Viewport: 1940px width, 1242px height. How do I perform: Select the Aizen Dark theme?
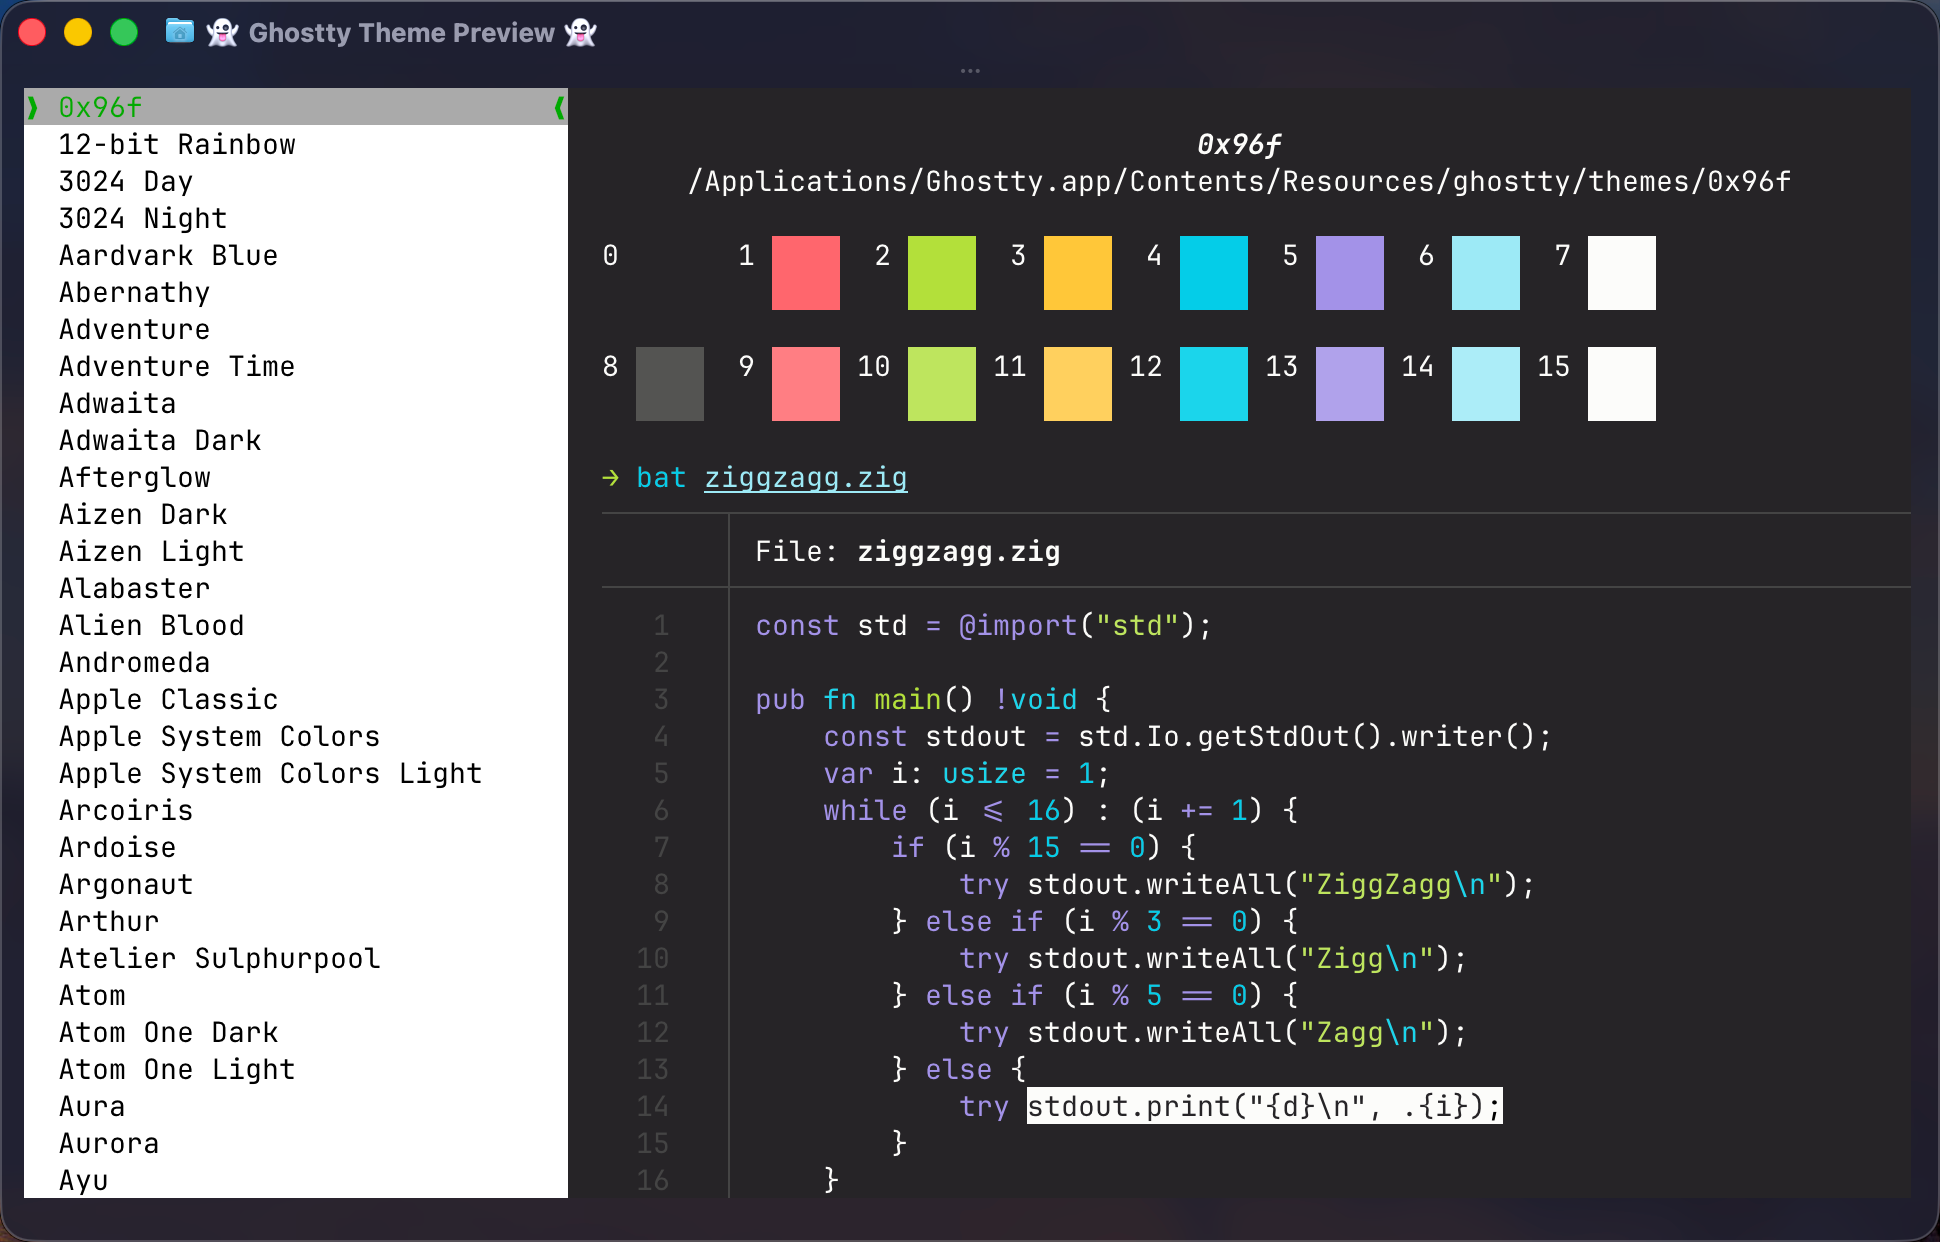tap(296, 514)
